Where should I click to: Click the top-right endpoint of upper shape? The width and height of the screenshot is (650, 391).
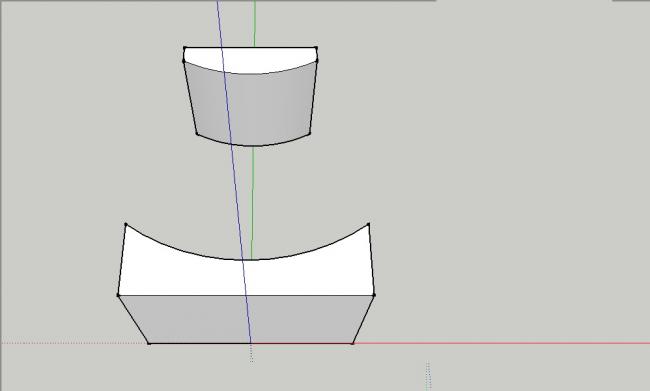pos(317,48)
